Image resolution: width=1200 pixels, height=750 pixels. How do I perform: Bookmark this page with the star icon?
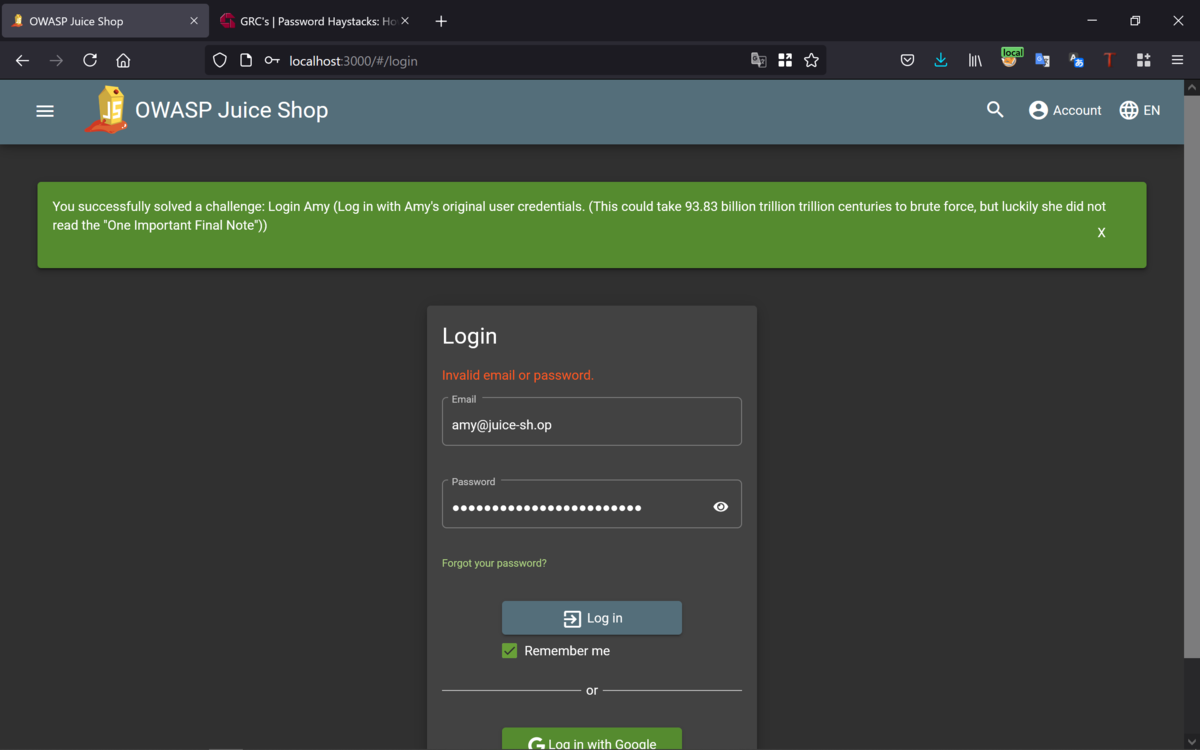[x=811, y=61]
